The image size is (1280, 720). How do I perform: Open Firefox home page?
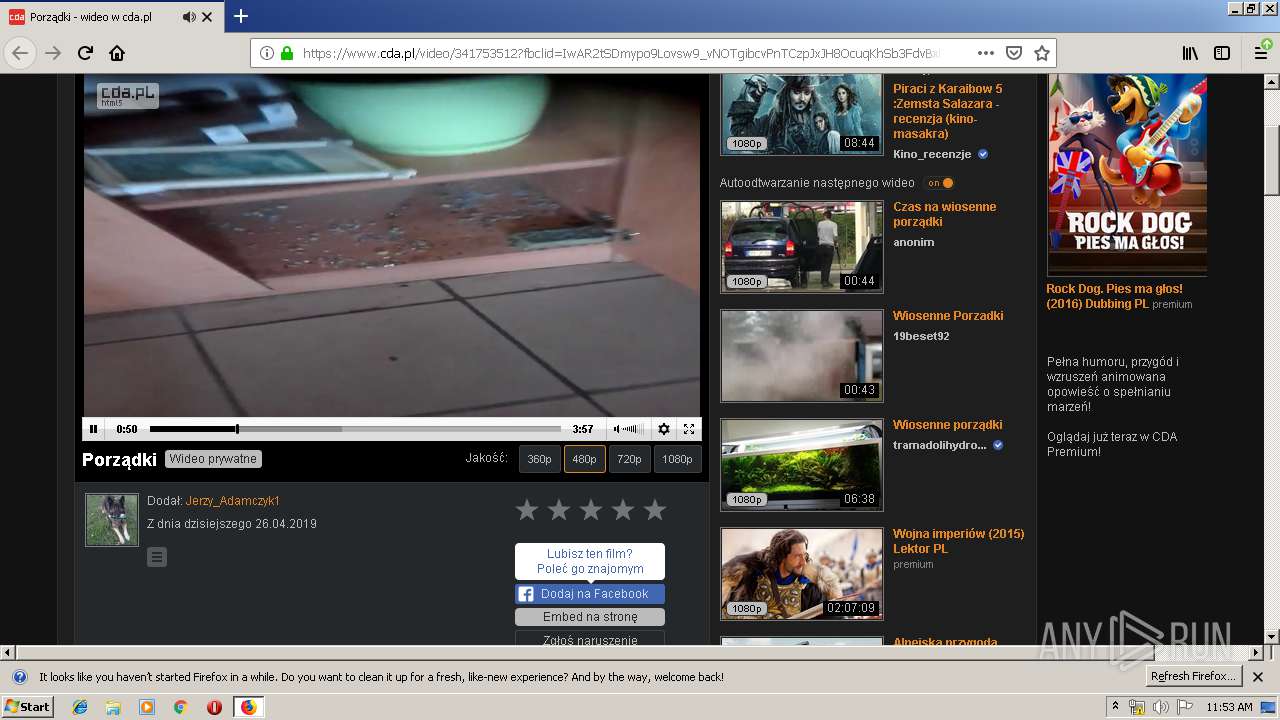point(117,53)
